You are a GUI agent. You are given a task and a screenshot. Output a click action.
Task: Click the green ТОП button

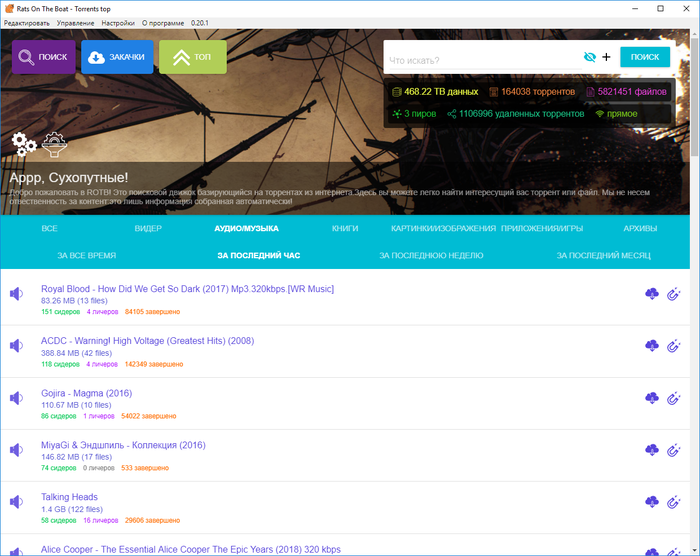[x=192, y=57]
